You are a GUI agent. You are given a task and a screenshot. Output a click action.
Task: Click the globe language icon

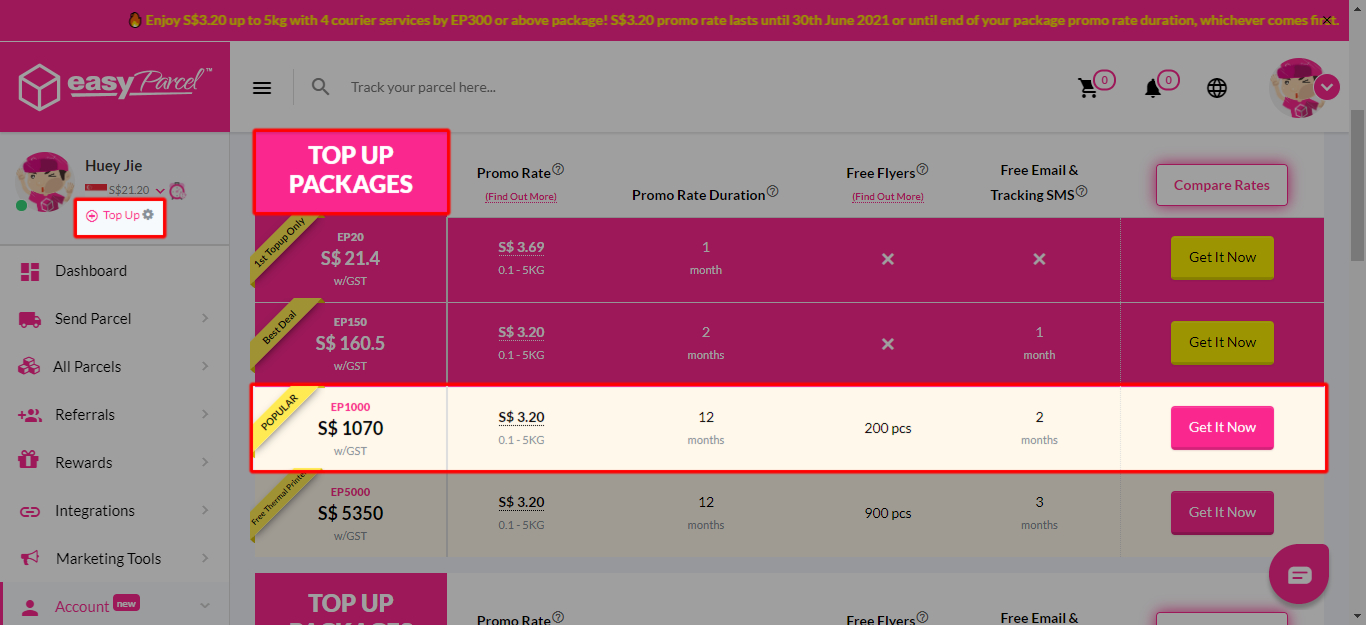(1216, 87)
